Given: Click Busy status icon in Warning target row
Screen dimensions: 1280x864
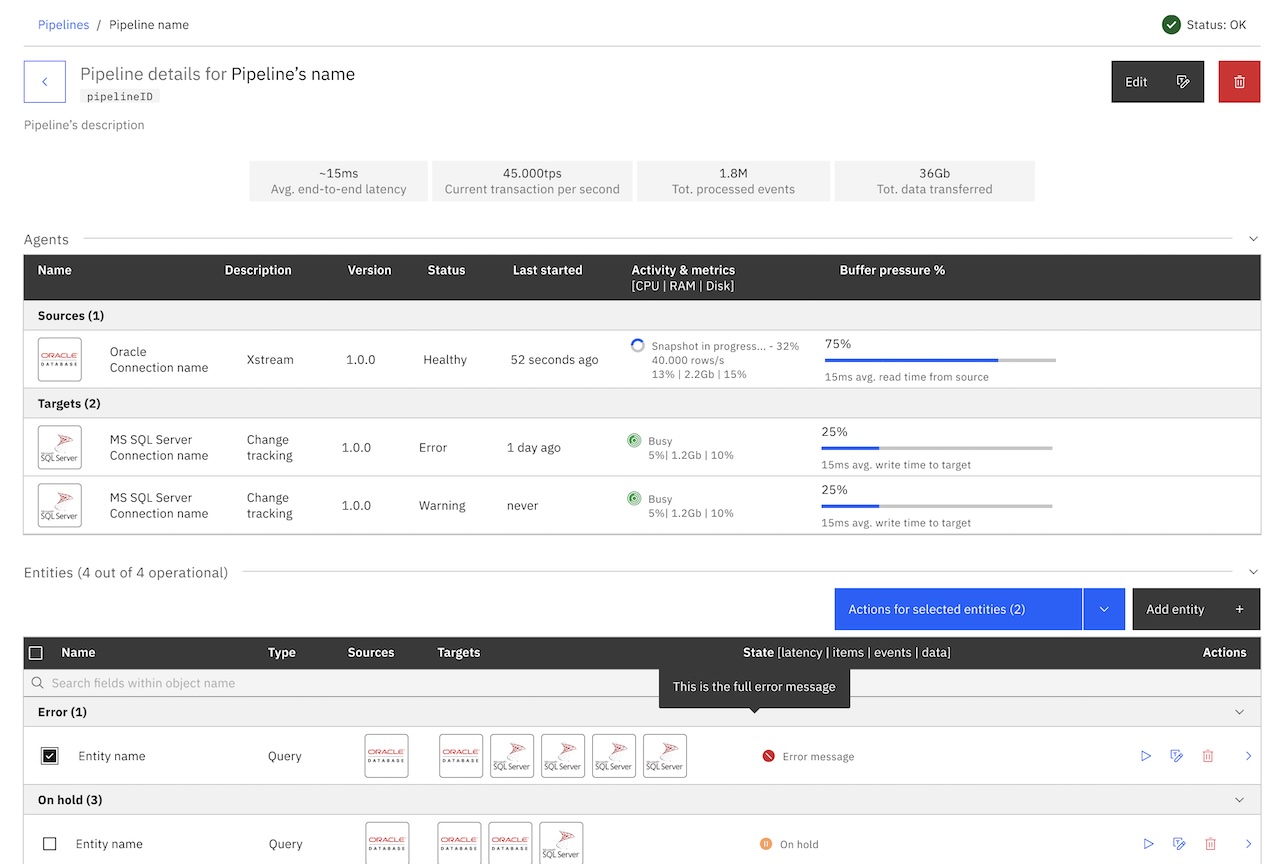Looking at the screenshot, I should click(634, 498).
